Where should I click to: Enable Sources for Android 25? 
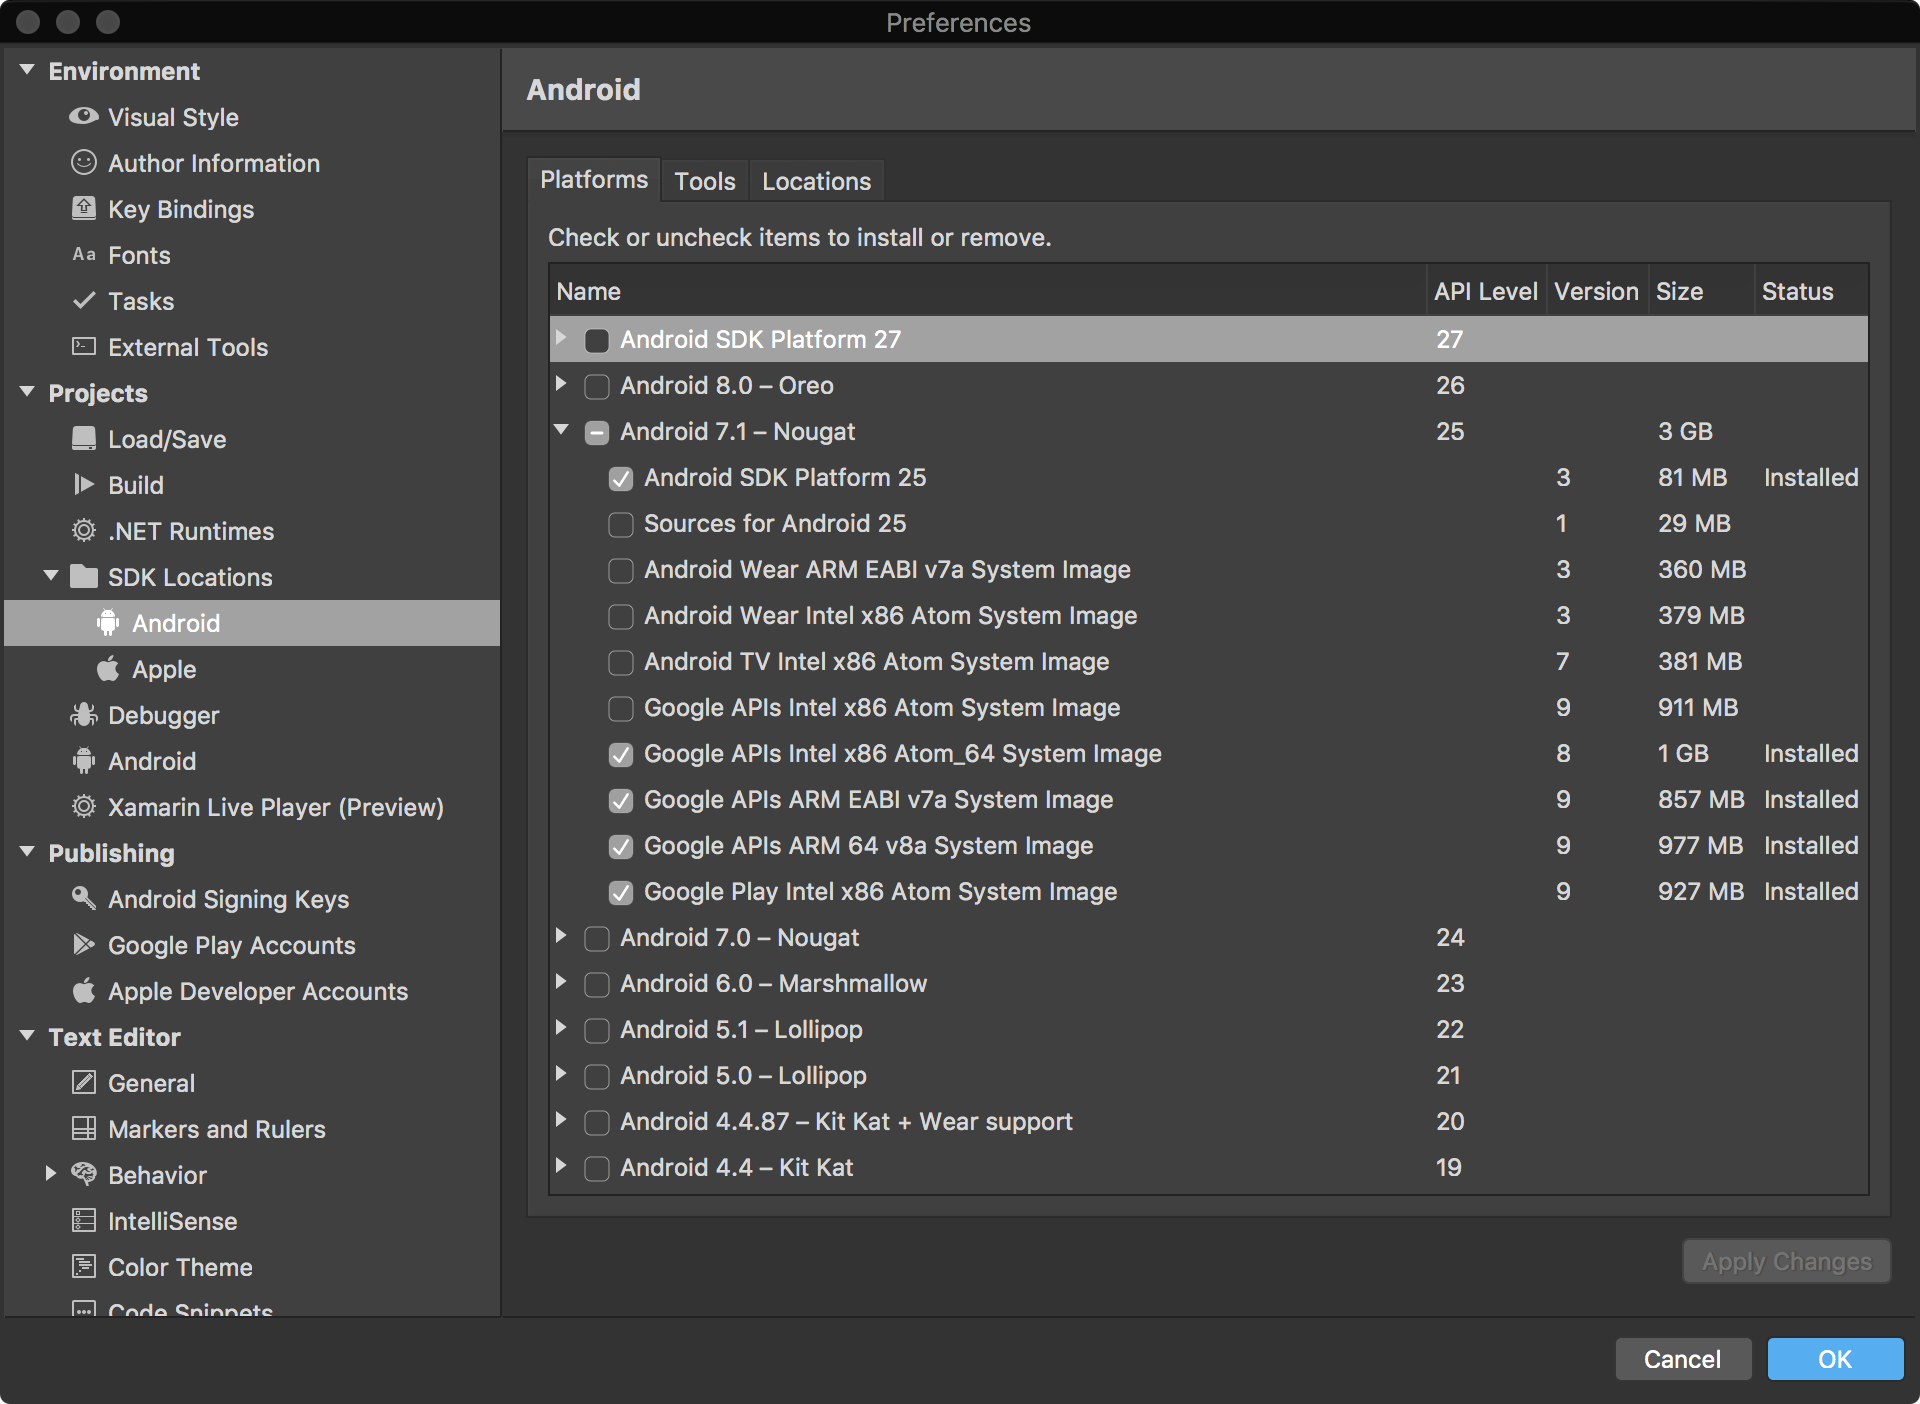click(620, 524)
